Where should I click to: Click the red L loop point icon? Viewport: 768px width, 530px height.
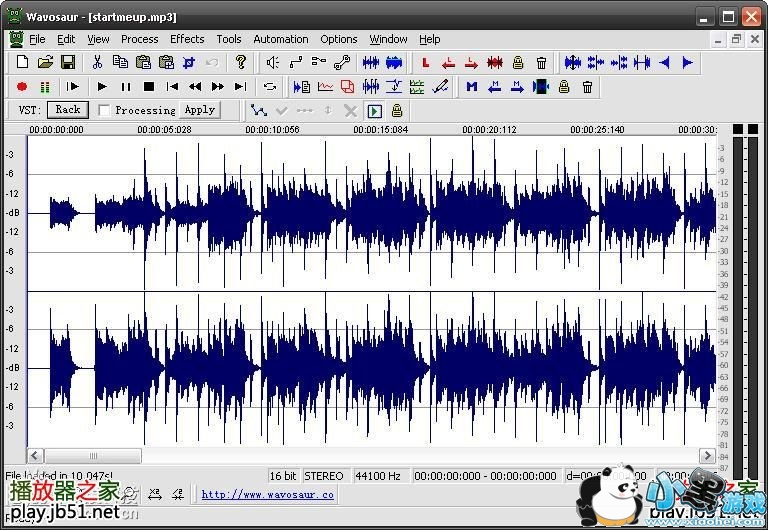[x=425, y=62]
